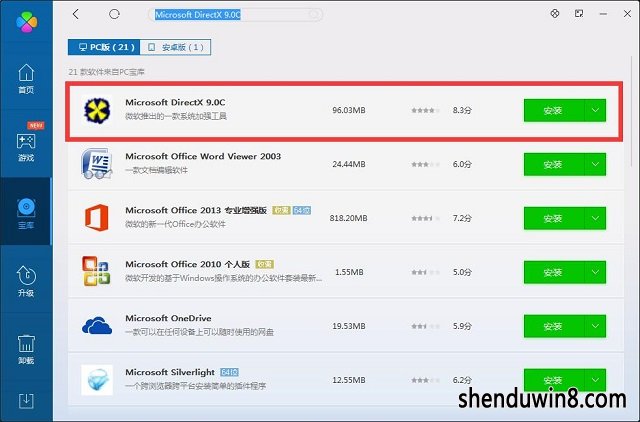Click the star rating for Microsoft OneDrive
Image resolution: width=640 pixels, height=422 pixels.
pos(425,326)
